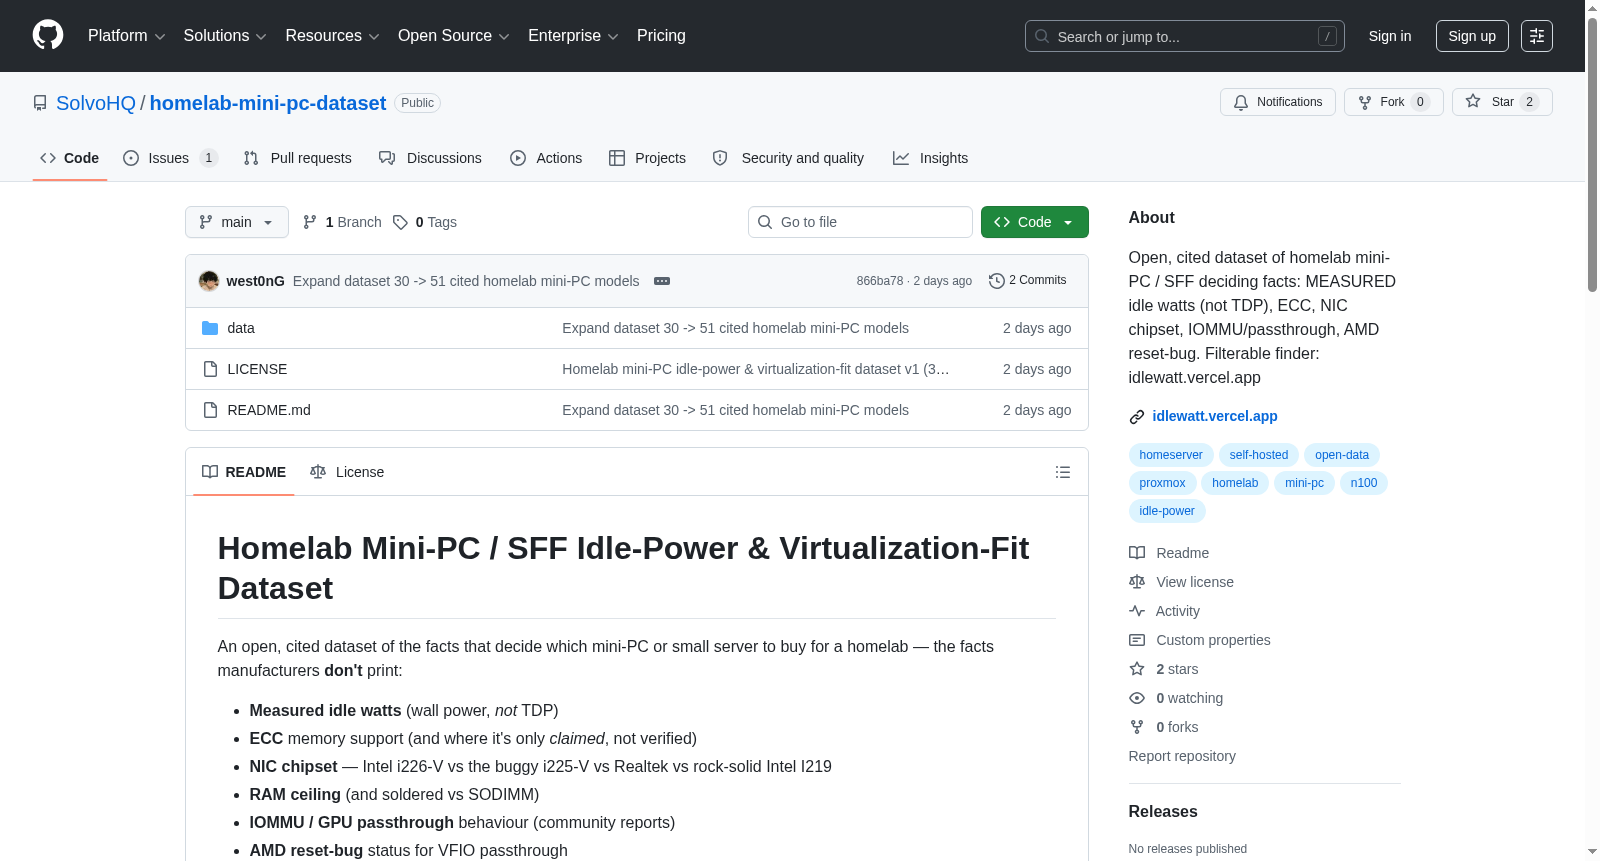The image size is (1600, 861).
Task: Open the Insights tab
Action: point(930,158)
